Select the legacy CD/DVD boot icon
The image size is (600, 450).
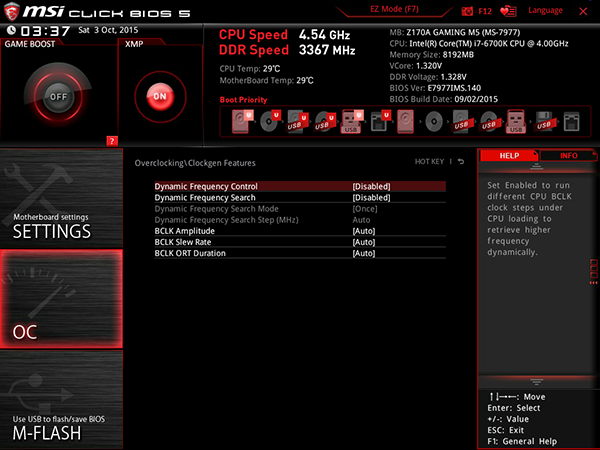click(434, 122)
